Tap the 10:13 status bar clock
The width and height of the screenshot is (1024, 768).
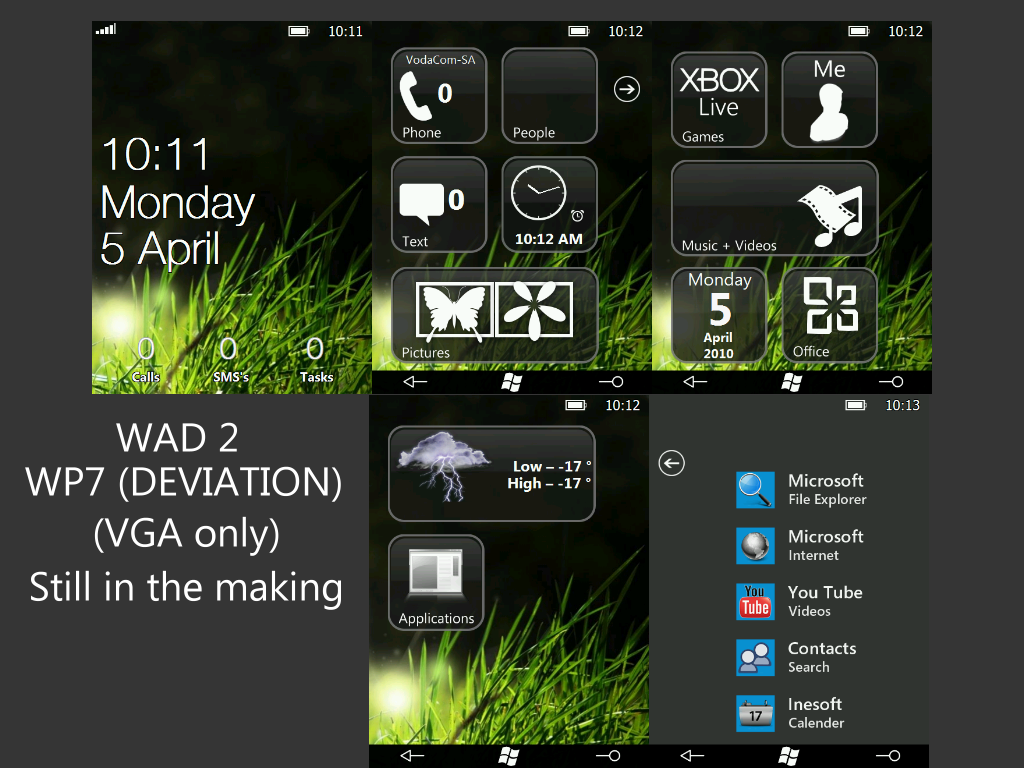(x=903, y=406)
